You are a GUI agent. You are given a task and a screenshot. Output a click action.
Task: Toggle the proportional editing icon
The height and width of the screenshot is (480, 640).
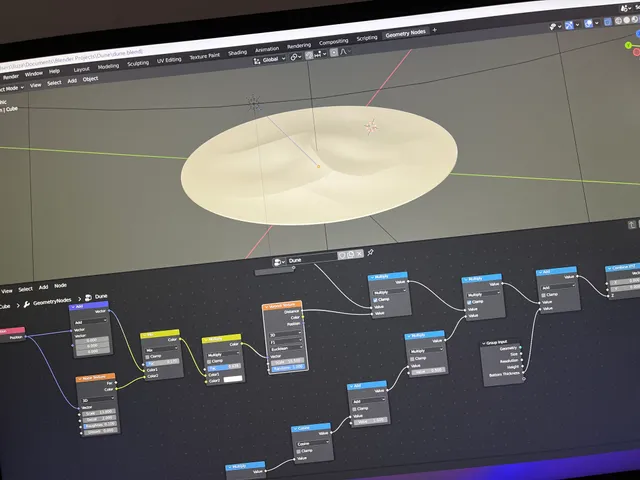pyautogui.click(x=334, y=52)
